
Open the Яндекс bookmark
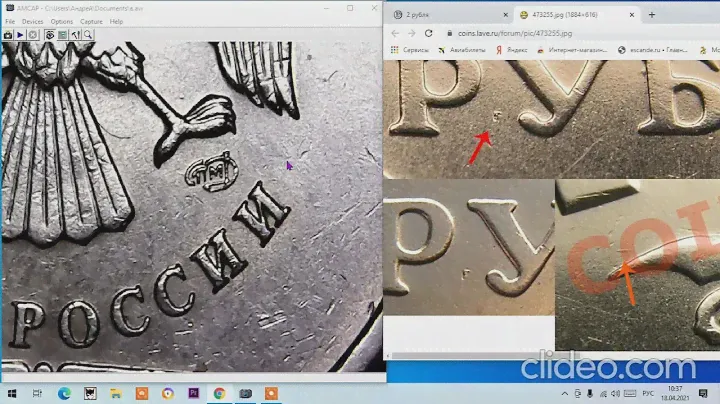tap(511, 49)
